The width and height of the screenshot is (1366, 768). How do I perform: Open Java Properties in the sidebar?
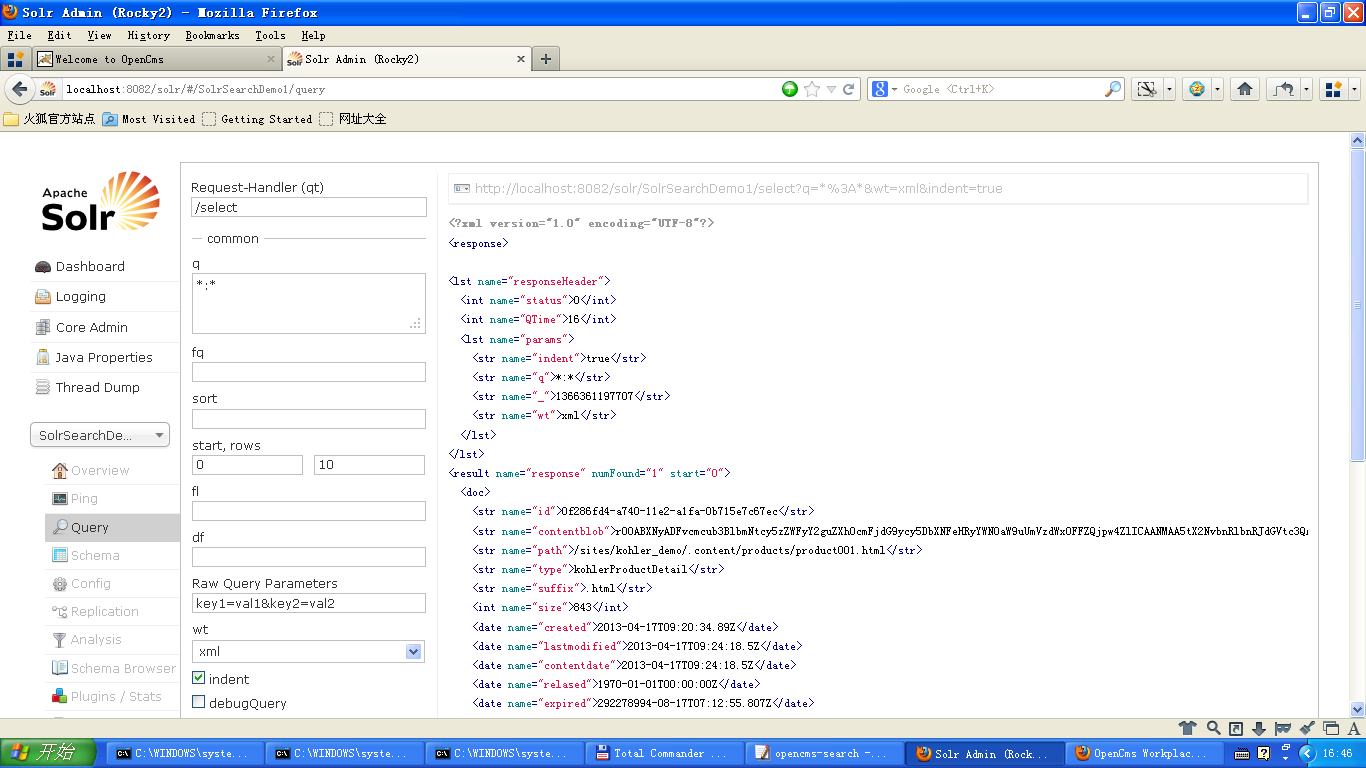(104, 357)
